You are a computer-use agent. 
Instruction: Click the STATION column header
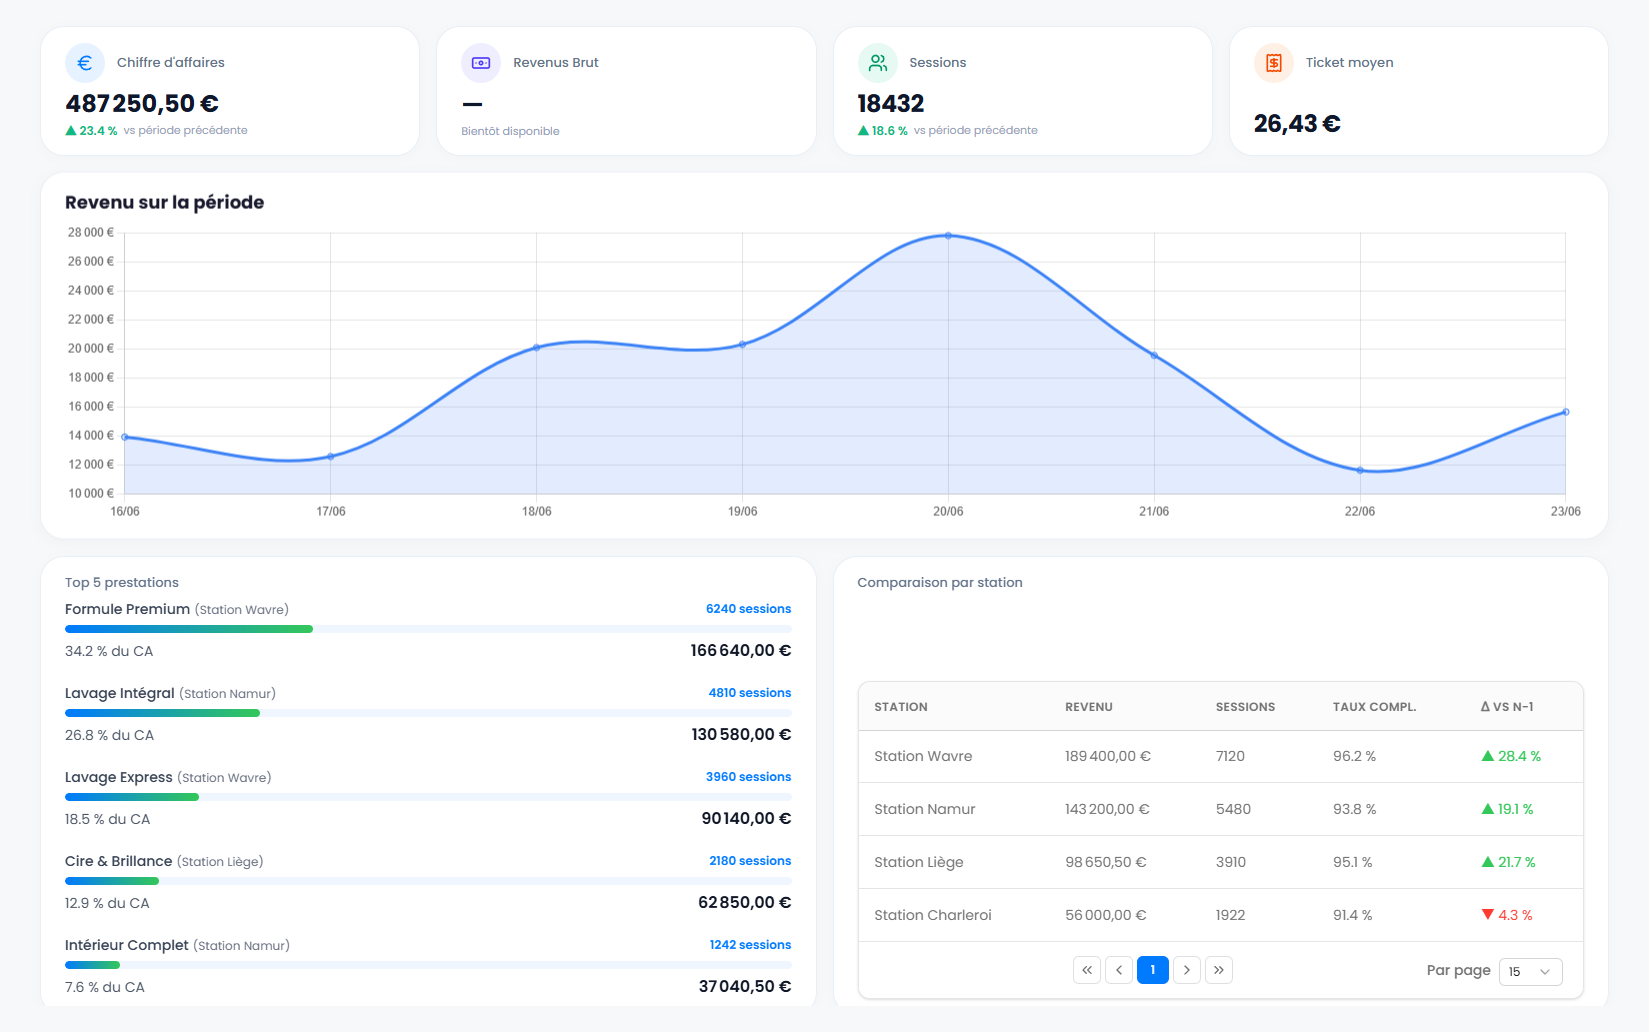[901, 707]
